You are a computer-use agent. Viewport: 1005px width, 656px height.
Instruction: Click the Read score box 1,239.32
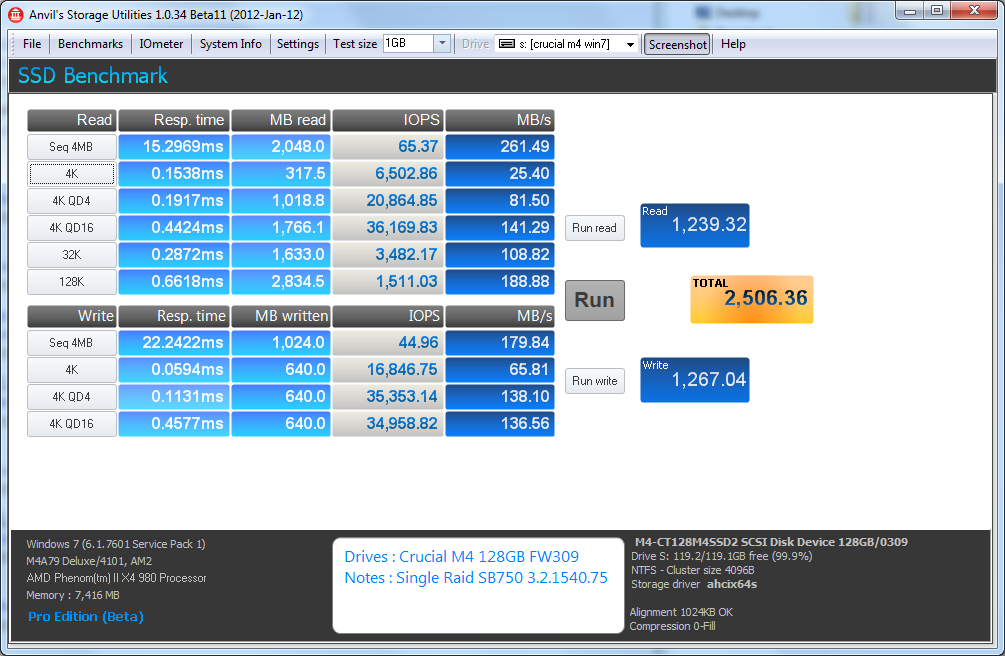coord(695,225)
